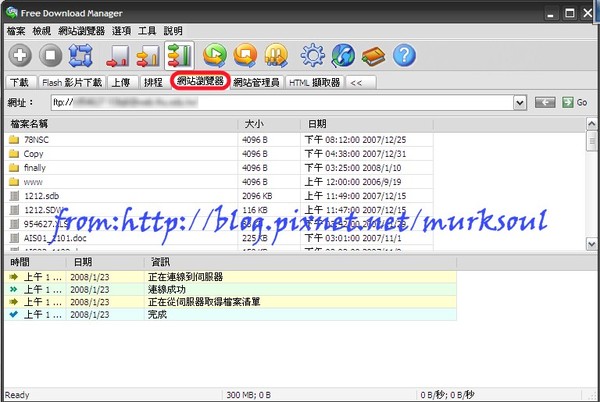Click into the ftp address field
Screen dimensions: 600x402
[282, 103]
